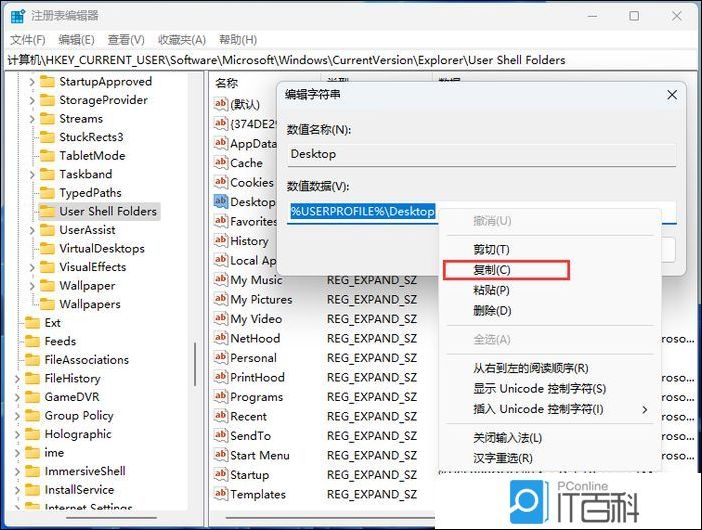Click the AppData string value icon
702x530 pixels.
click(x=220, y=143)
